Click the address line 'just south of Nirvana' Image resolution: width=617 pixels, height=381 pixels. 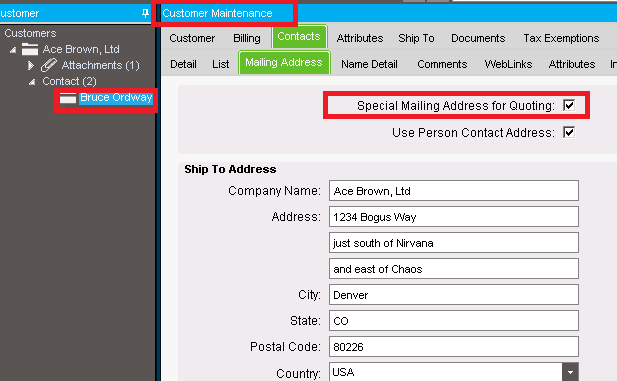point(454,243)
